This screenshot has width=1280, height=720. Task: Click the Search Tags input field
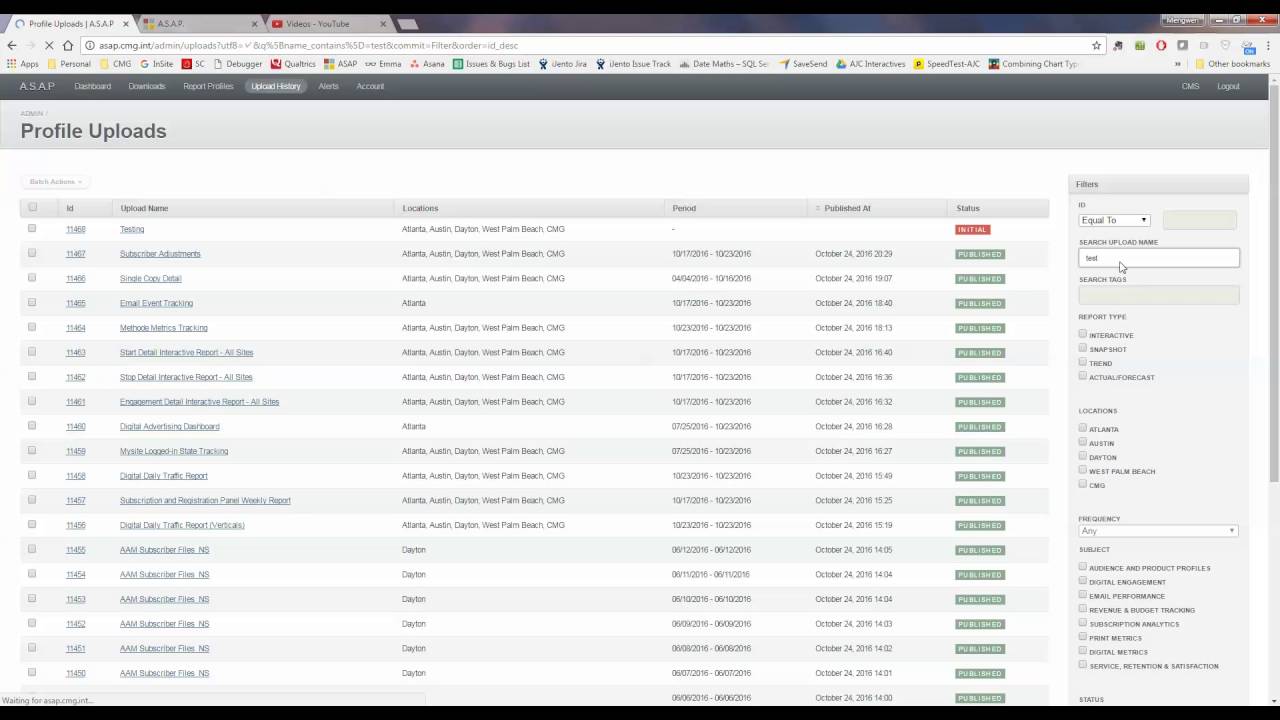coord(1159,295)
